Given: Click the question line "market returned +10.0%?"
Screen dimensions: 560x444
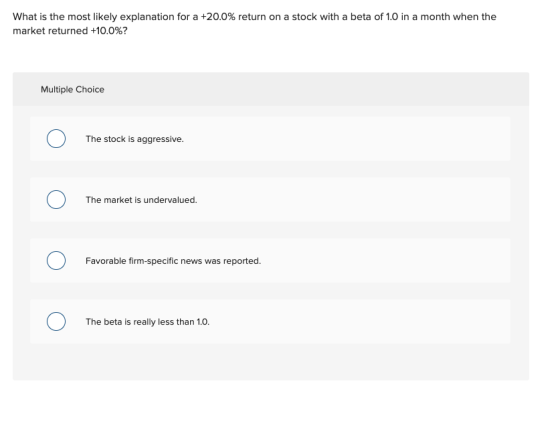Looking at the screenshot, I should [x=70, y=31].
